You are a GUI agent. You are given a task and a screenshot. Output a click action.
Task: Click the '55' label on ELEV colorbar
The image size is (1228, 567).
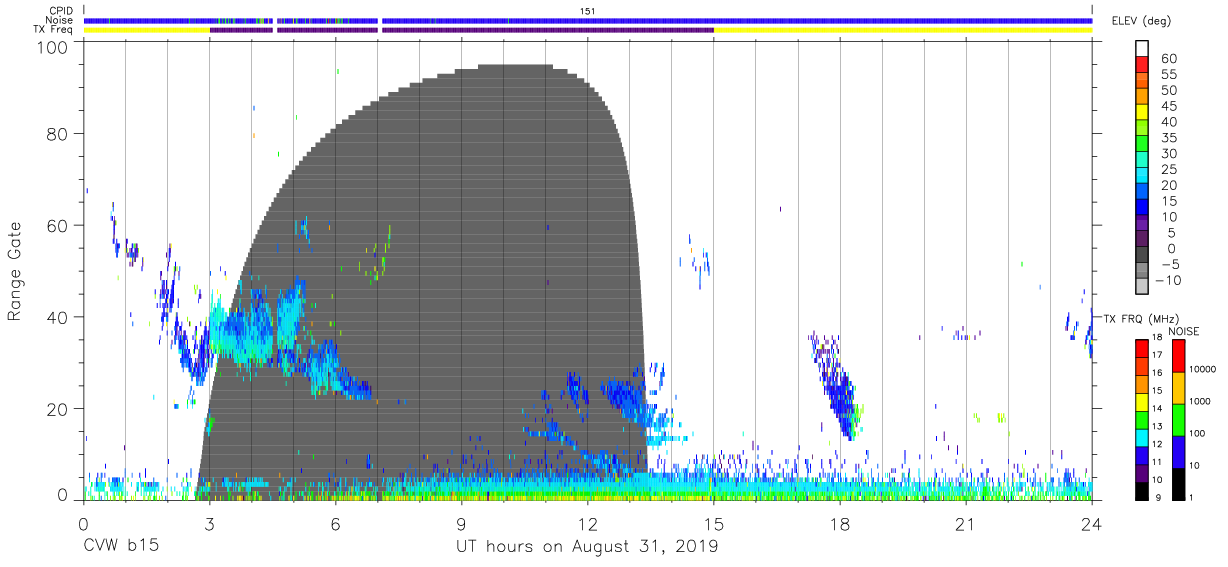pyautogui.click(x=1168, y=74)
